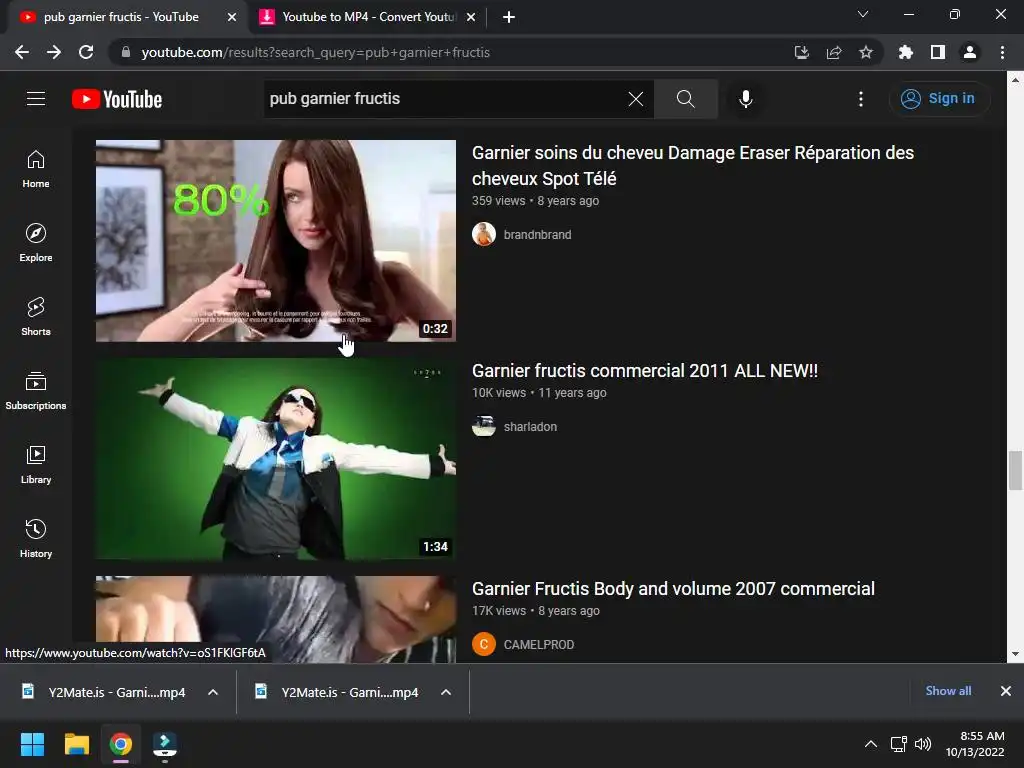The image size is (1024, 768).
Task: Go back in browser
Action: (x=22, y=52)
